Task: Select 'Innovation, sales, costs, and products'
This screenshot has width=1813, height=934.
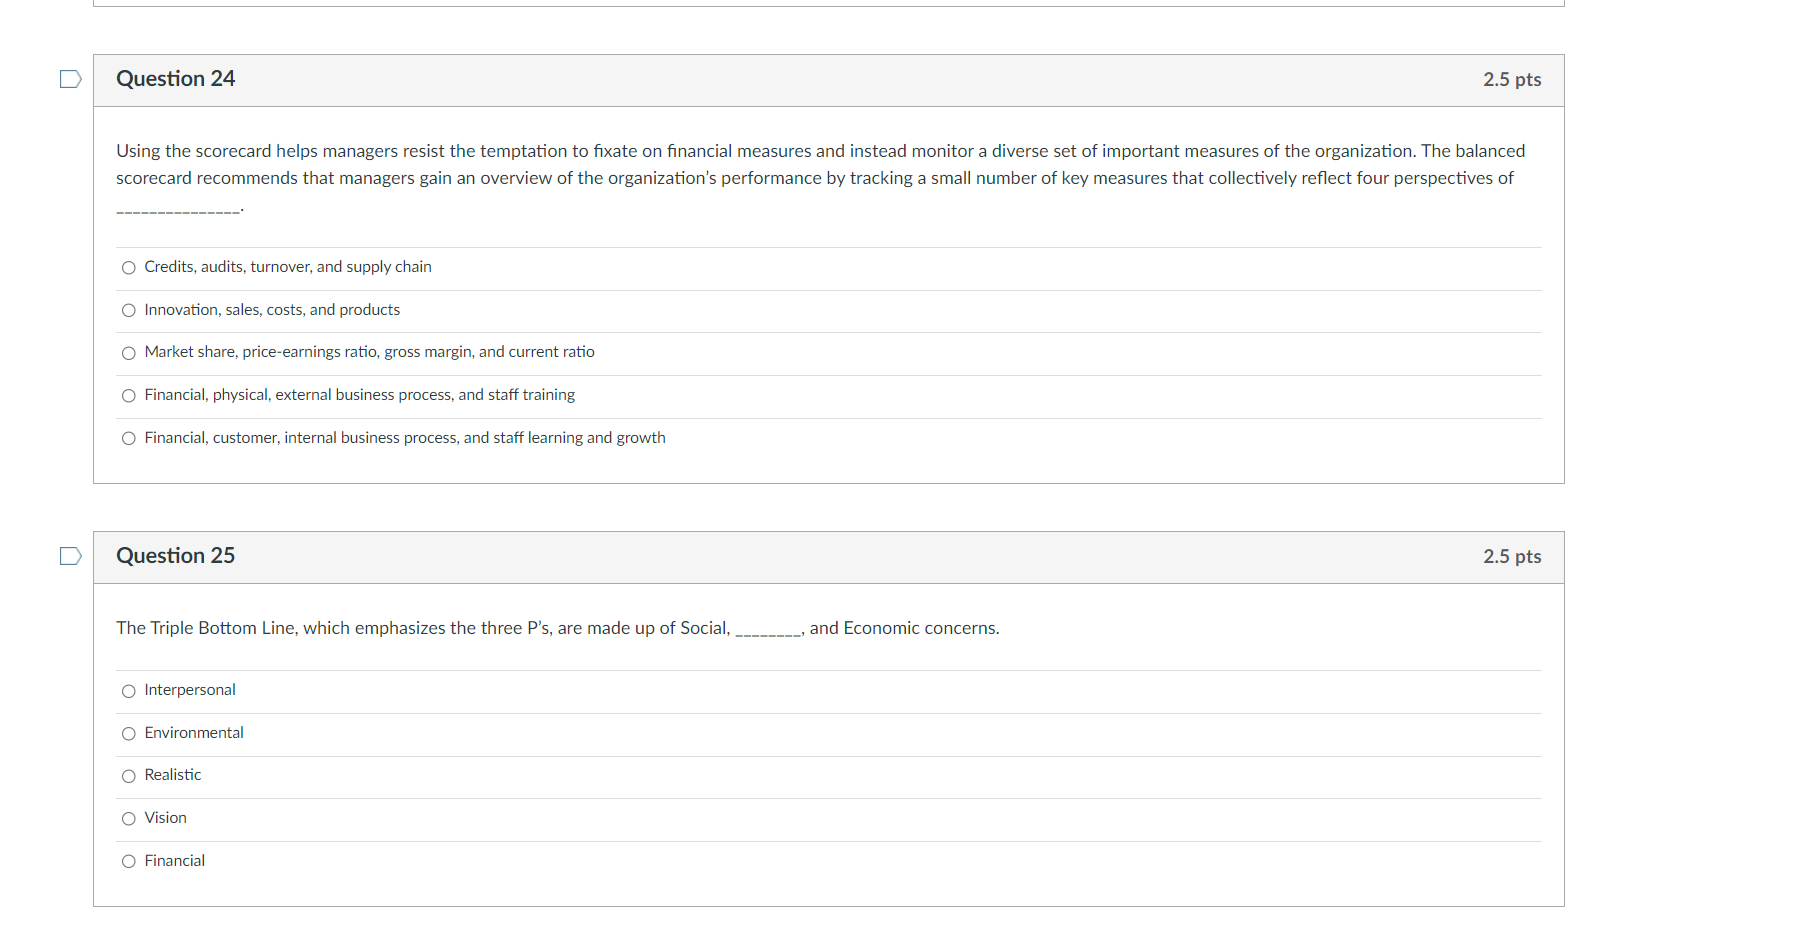Action: (x=128, y=310)
